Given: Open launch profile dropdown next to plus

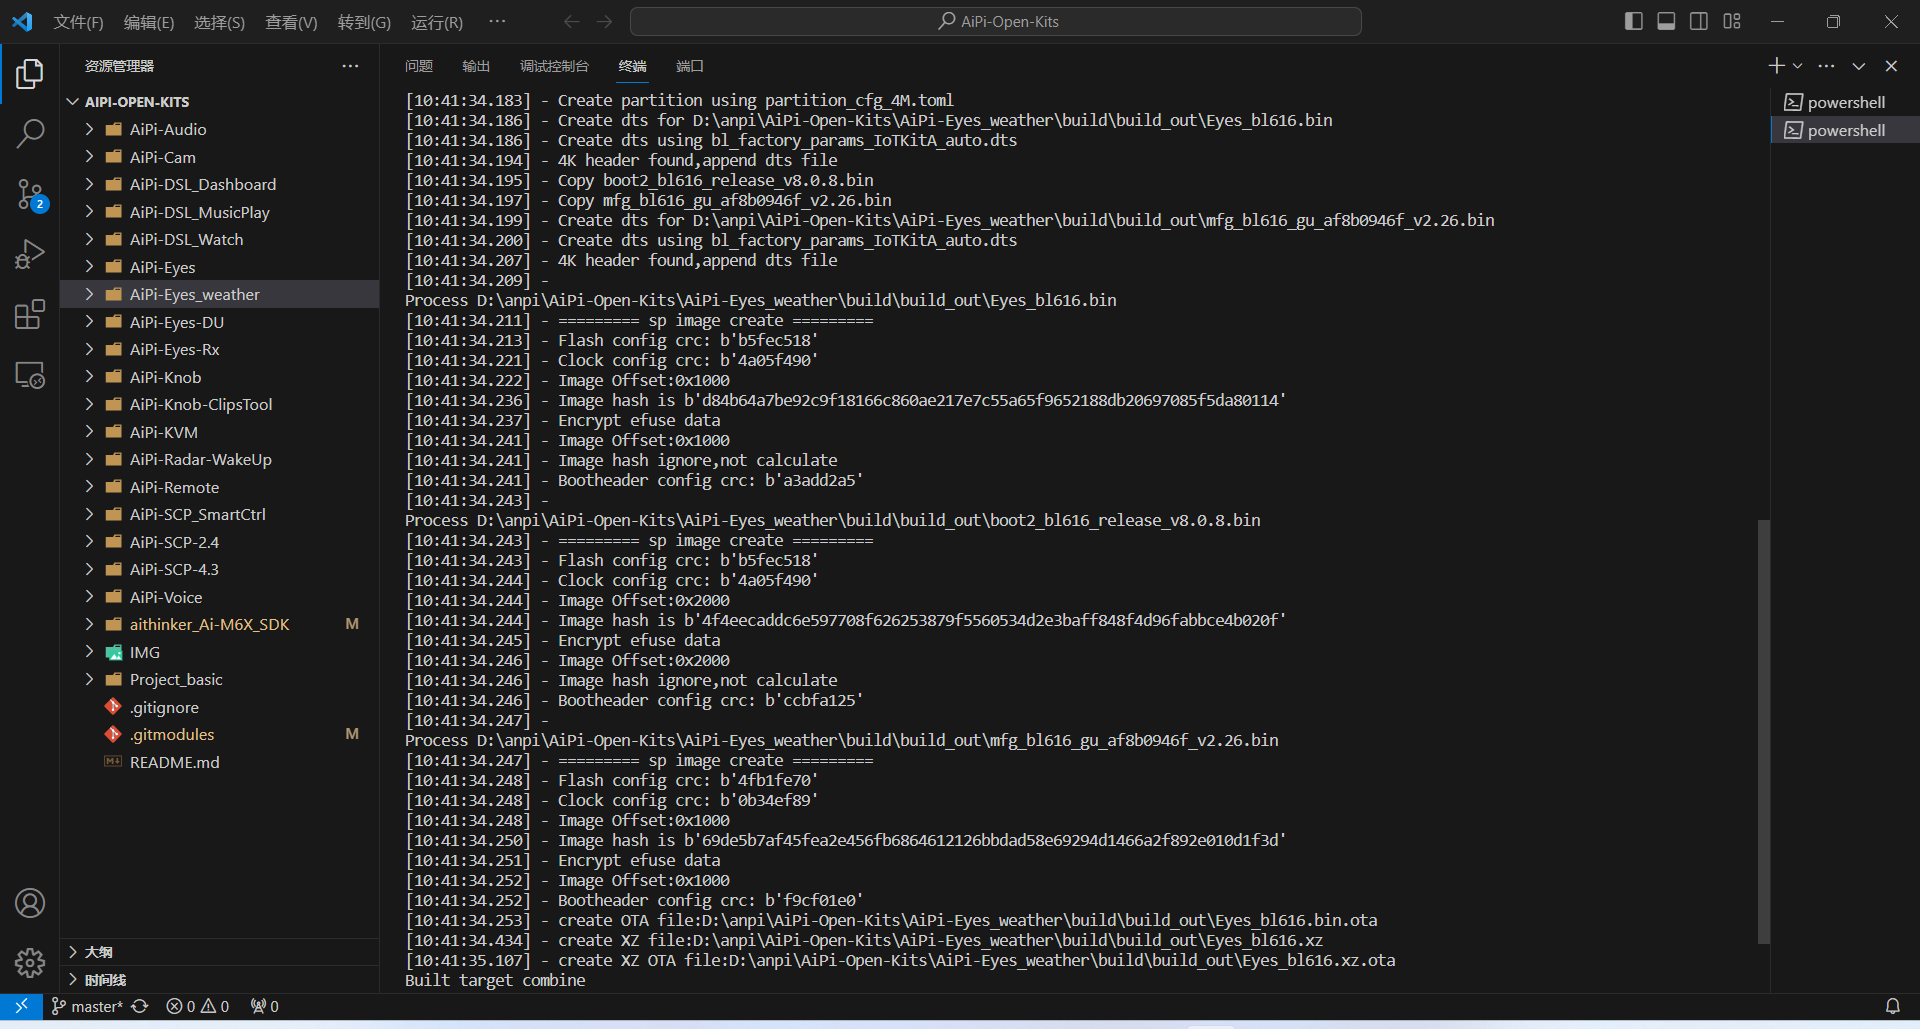Looking at the screenshot, I should pyautogui.click(x=1798, y=66).
